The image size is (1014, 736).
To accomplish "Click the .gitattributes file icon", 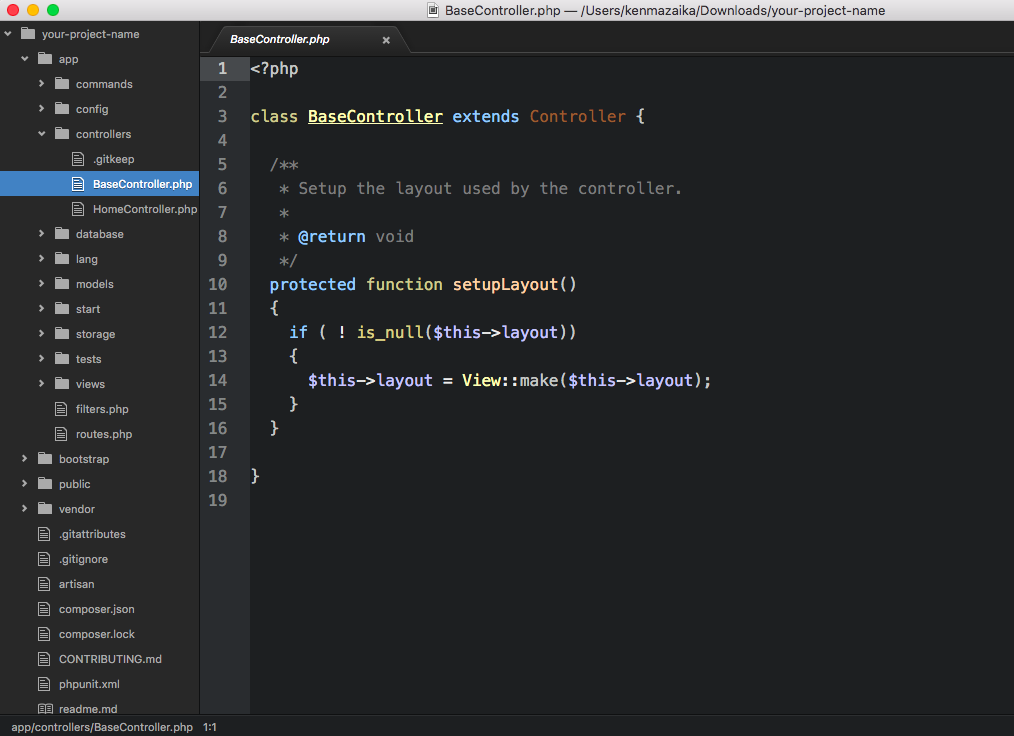I will coord(44,534).
